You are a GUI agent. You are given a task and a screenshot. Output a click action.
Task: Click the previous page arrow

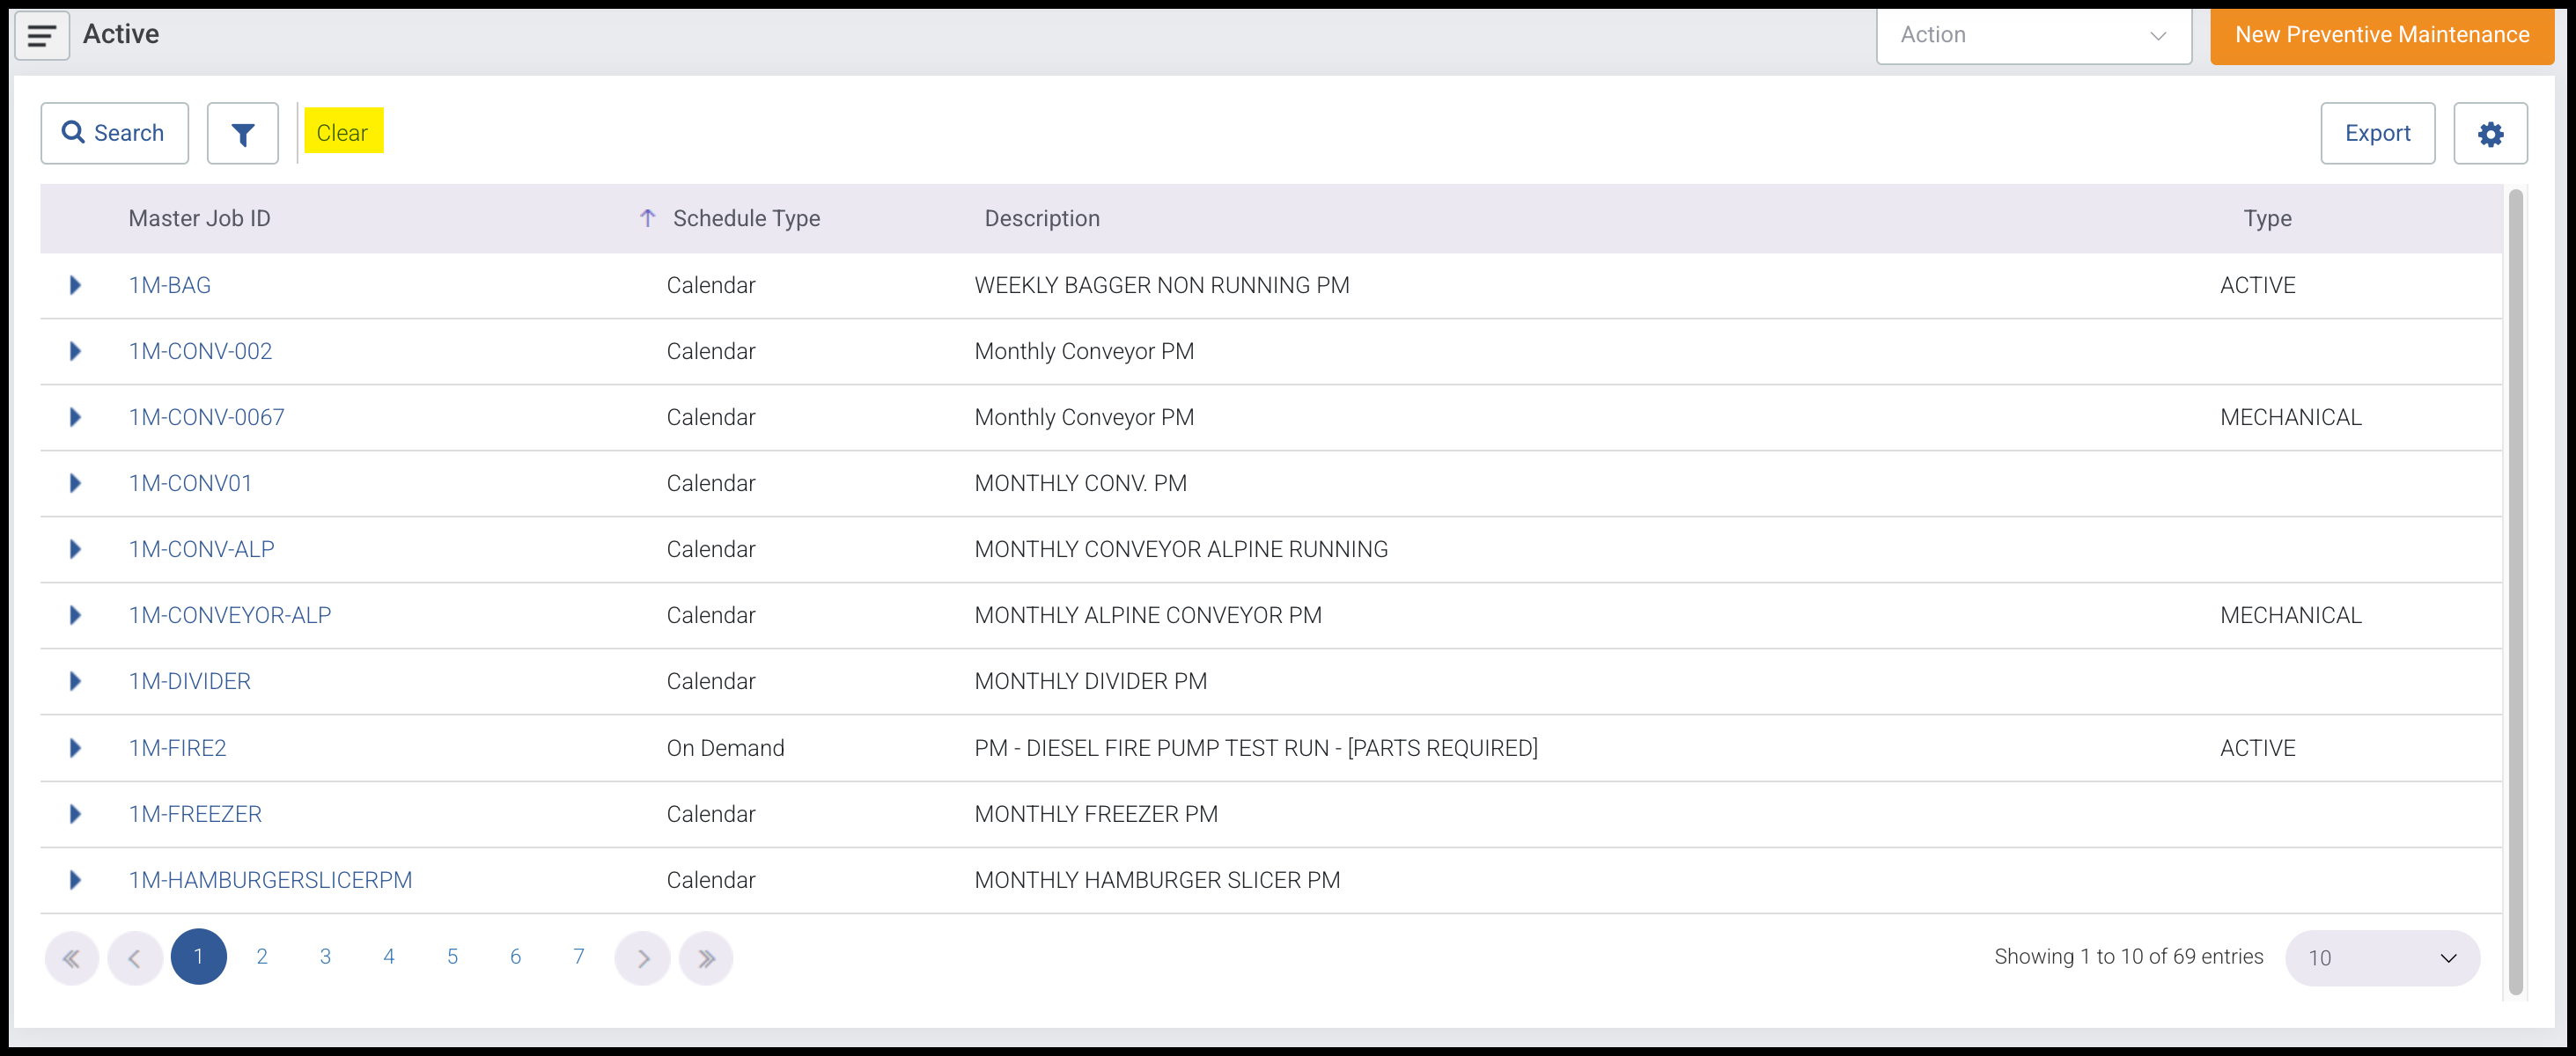pos(134,958)
